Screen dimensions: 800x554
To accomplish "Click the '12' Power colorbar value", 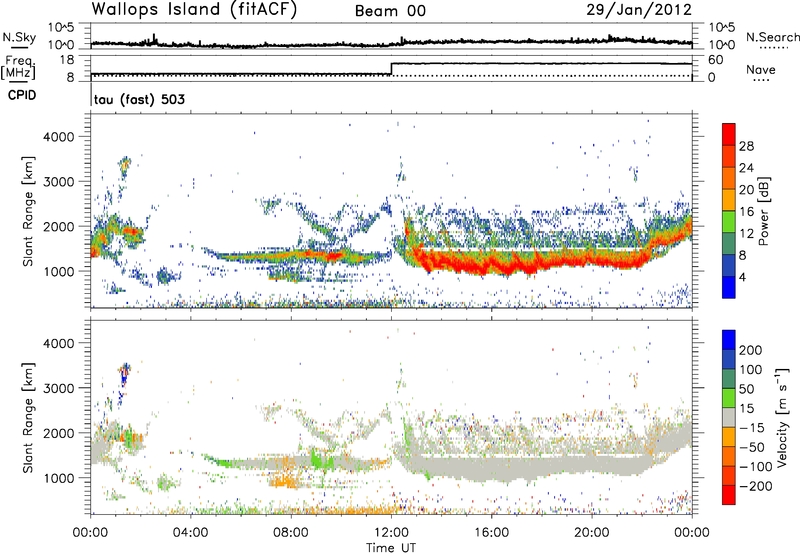I will pos(746,234).
